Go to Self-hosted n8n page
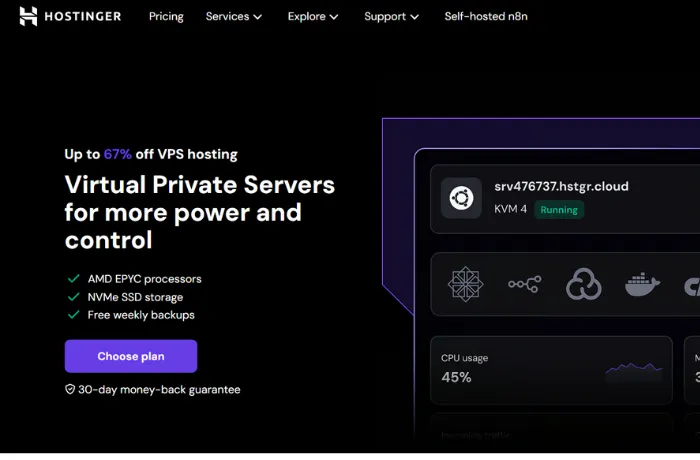The image size is (700, 460). (485, 17)
